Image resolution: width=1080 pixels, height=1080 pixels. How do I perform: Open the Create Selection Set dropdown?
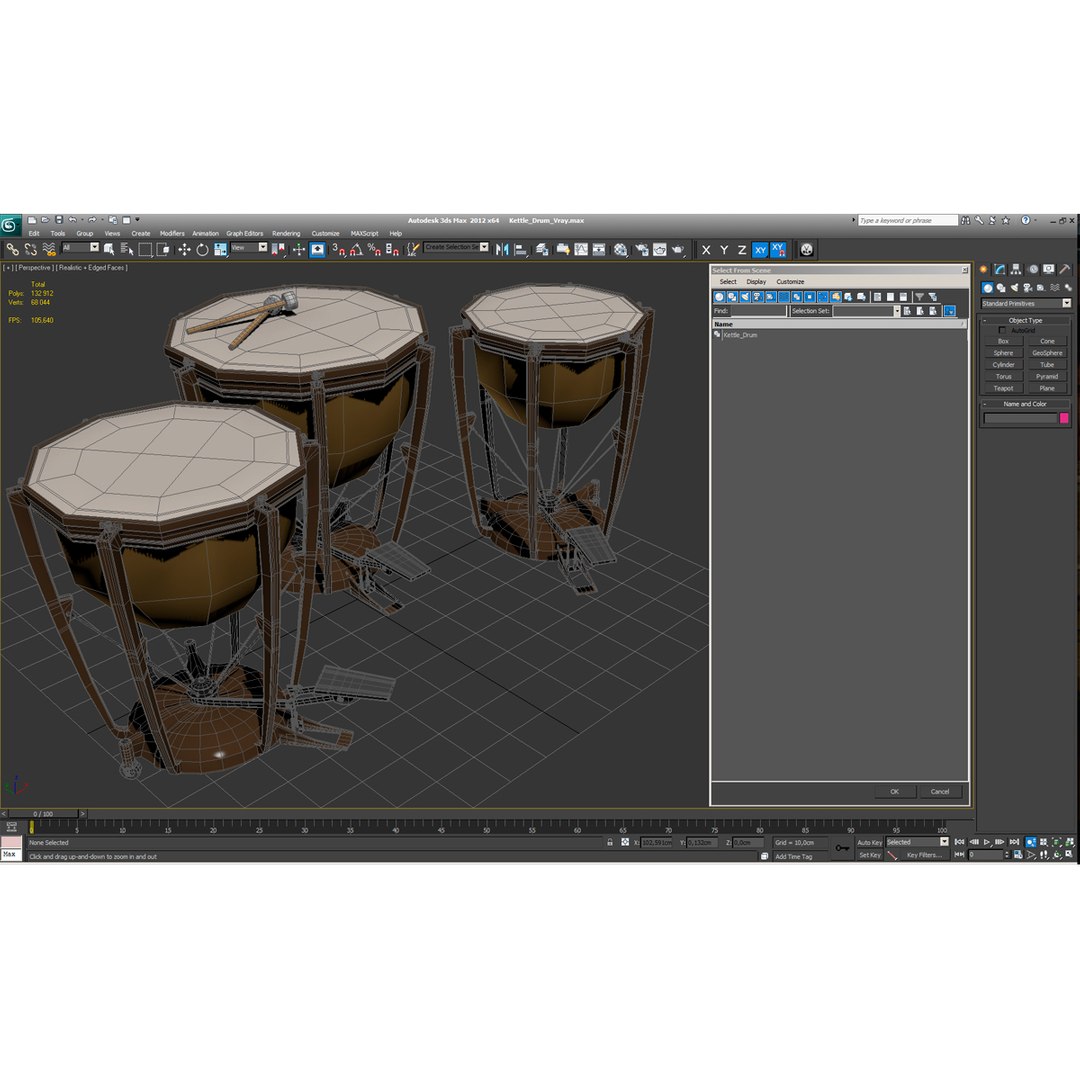[x=456, y=247]
